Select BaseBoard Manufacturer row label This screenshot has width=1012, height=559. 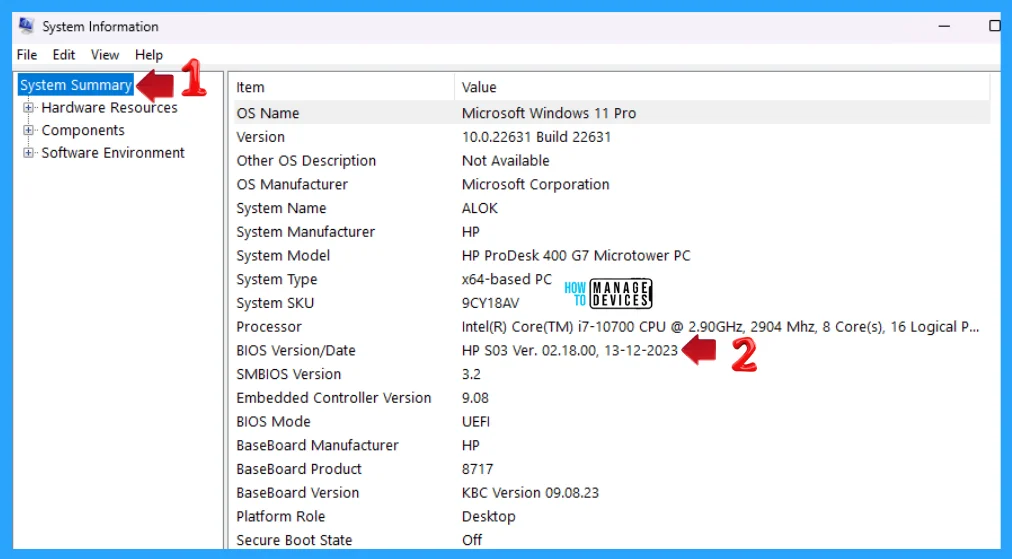pyautogui.click(x=317, y=445)
